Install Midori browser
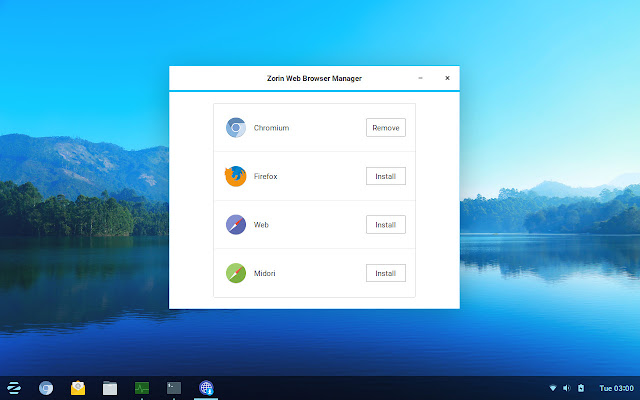Viewport: 640px width, 400px height. click(x=386, y=273)
